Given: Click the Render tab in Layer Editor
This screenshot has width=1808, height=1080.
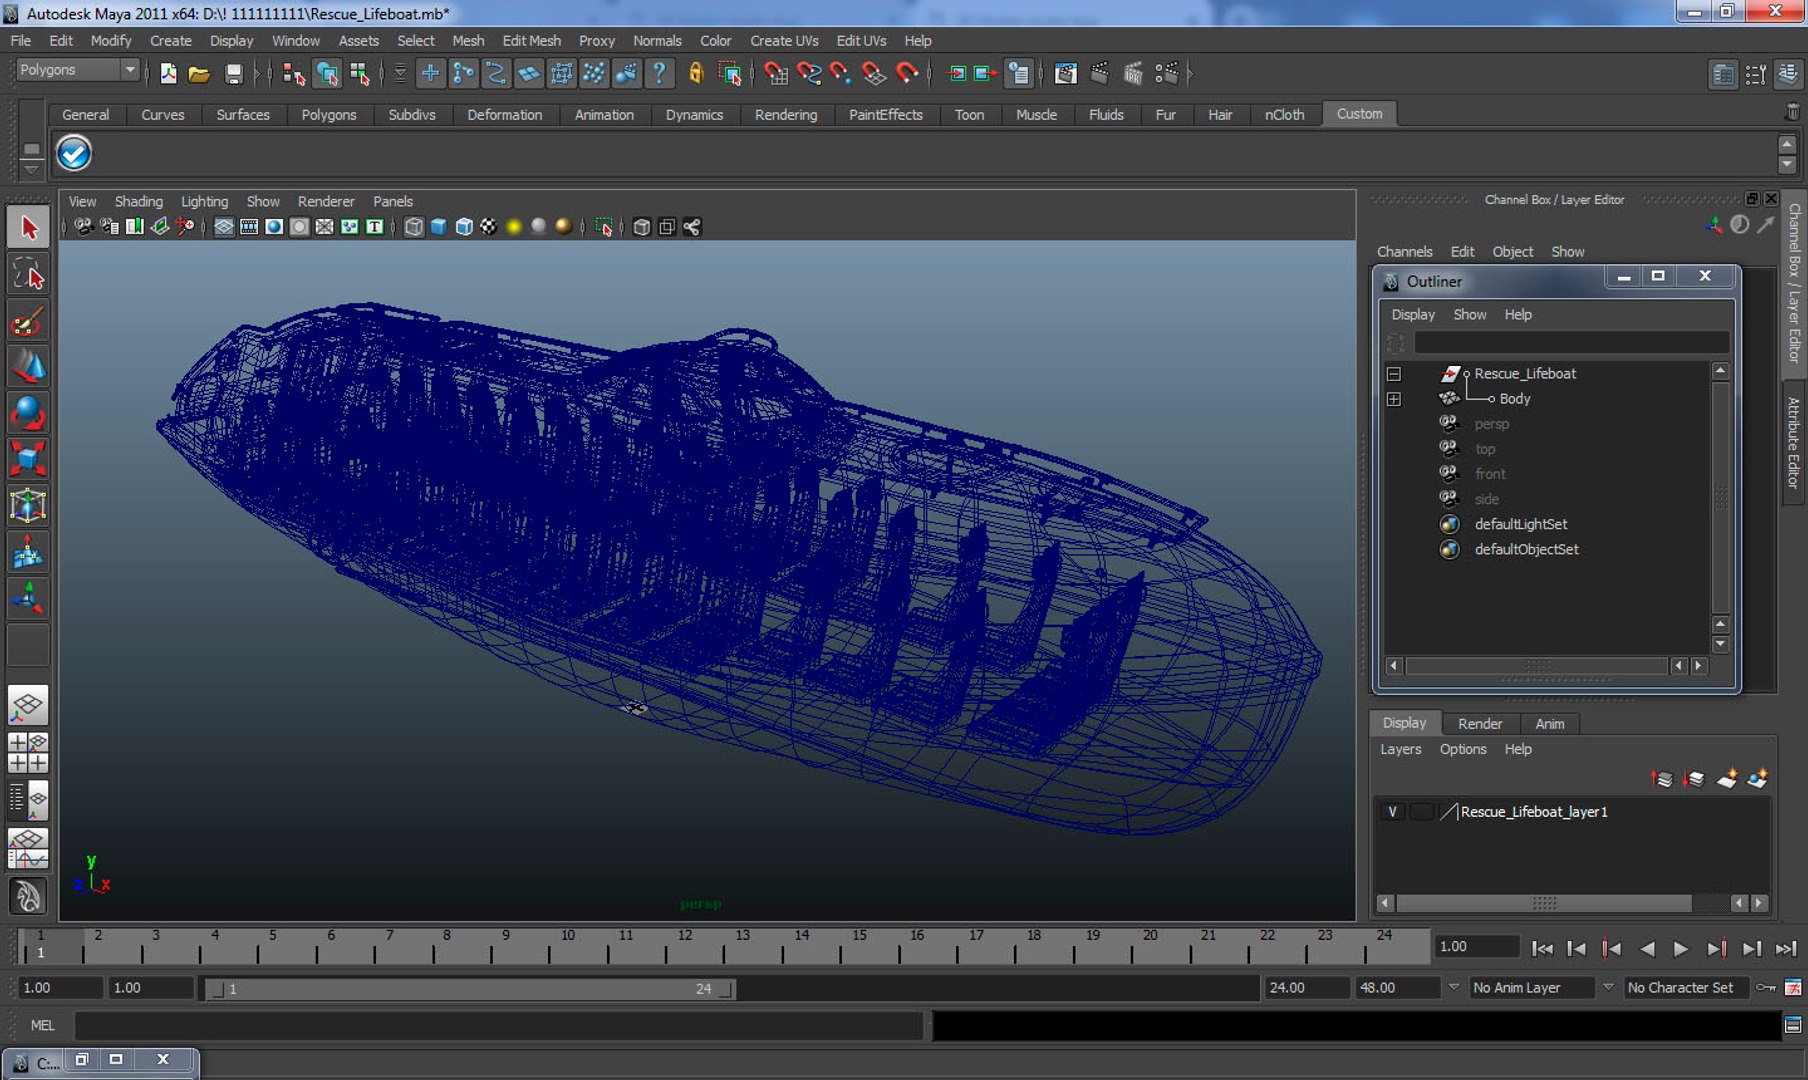Looking at the screenshot, I should tap(1479, 724).
